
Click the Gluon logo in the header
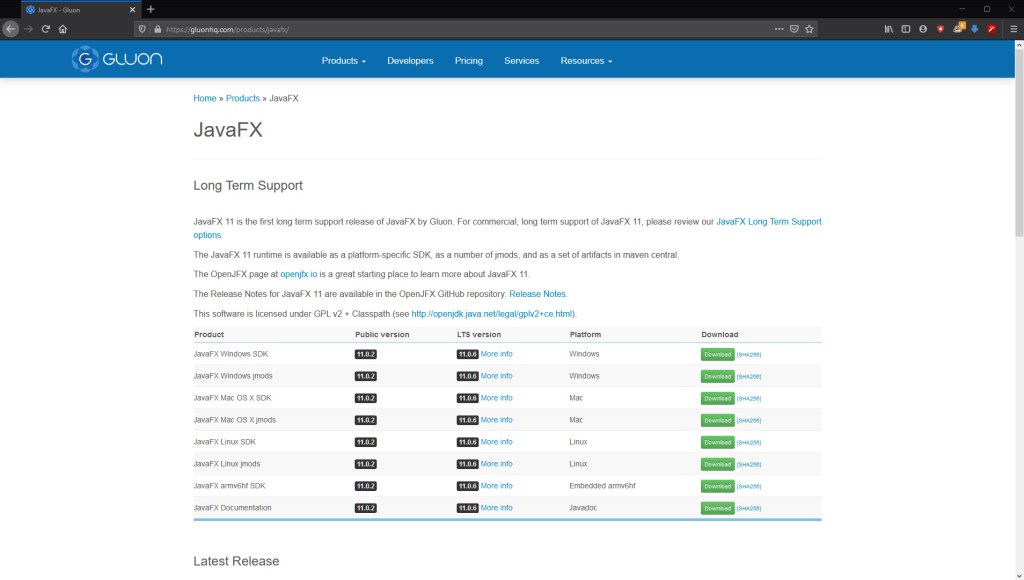117,59
